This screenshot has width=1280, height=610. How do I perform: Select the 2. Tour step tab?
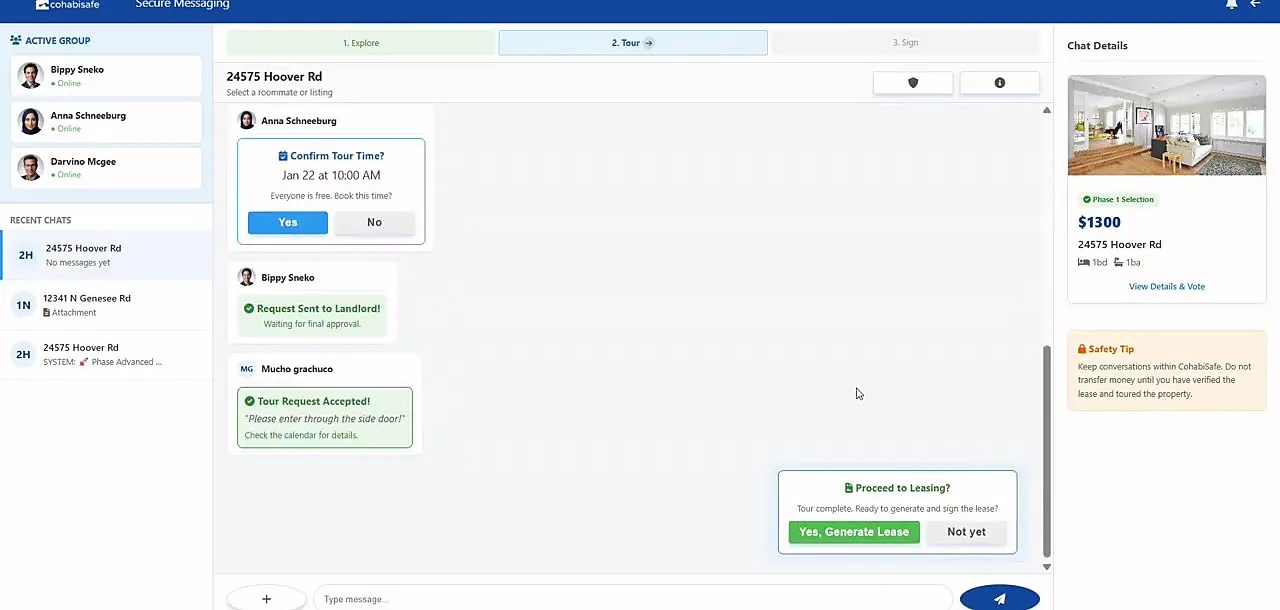tap(633, 43)
